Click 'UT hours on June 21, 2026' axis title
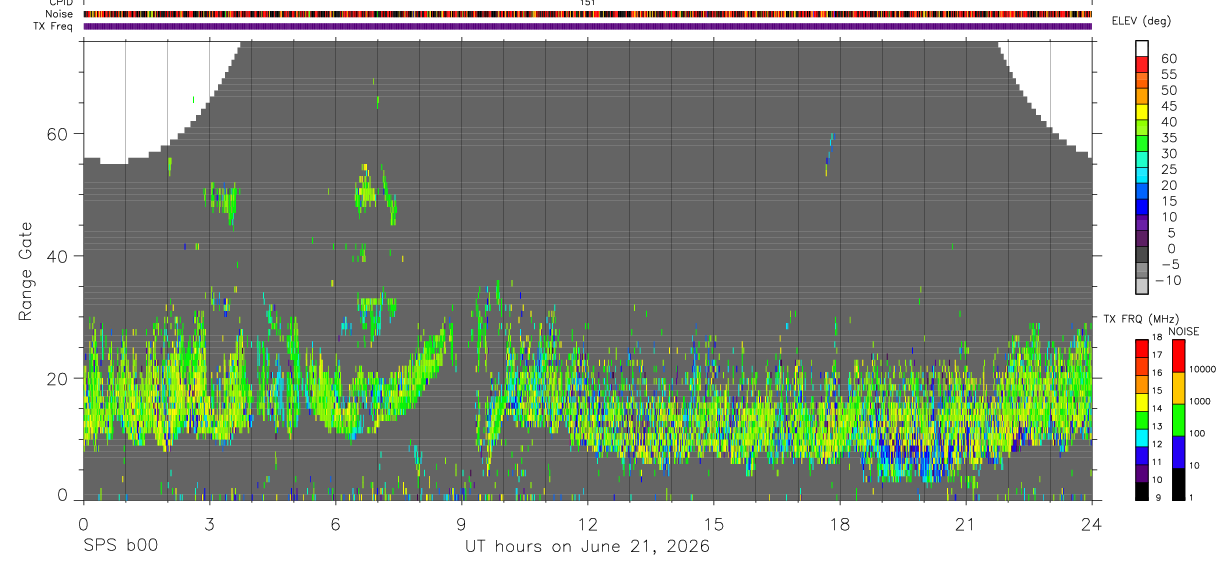This screenshot has width=1228, height=567. click(x=587, y=547)
